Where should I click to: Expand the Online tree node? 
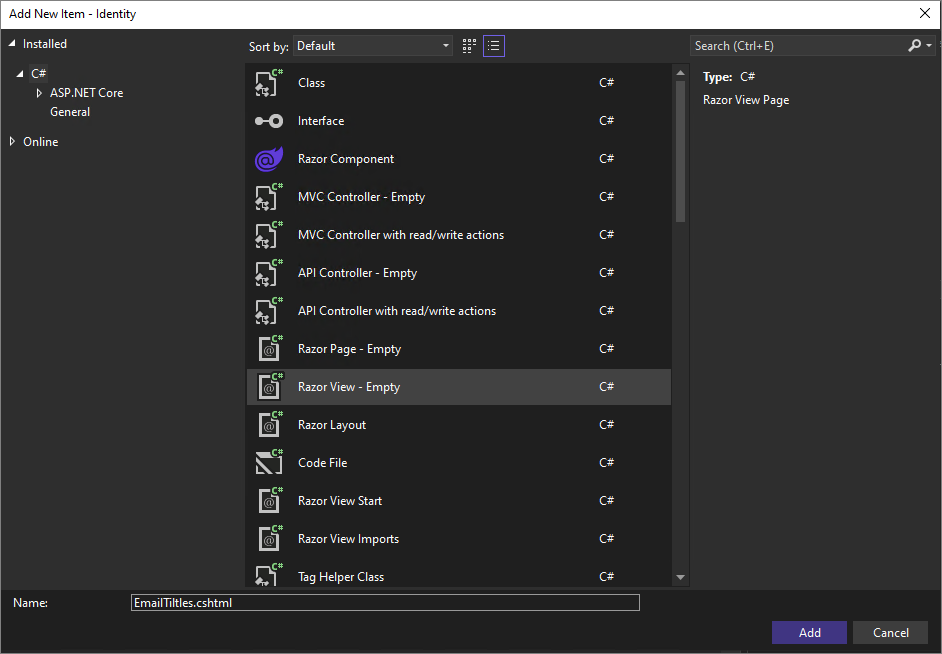pyautogui.click(x=12, y=142)
